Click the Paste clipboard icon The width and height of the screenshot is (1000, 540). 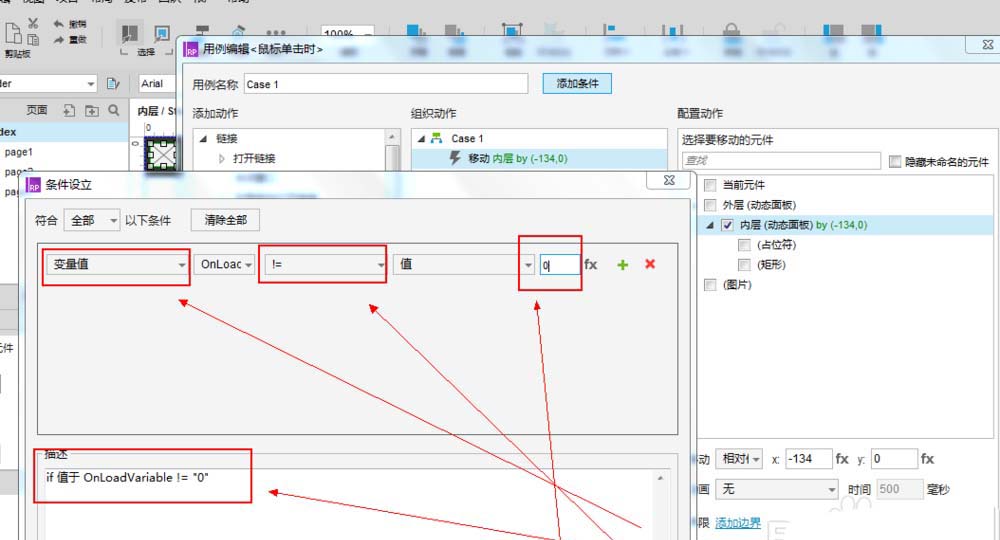[x=13, y=33]
